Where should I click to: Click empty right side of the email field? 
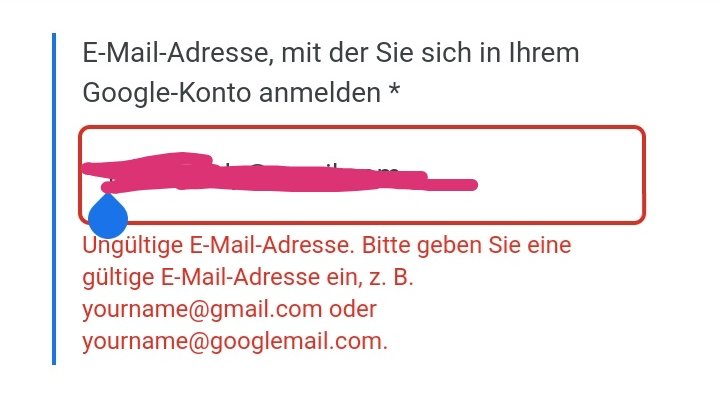[x=560, y=175]
